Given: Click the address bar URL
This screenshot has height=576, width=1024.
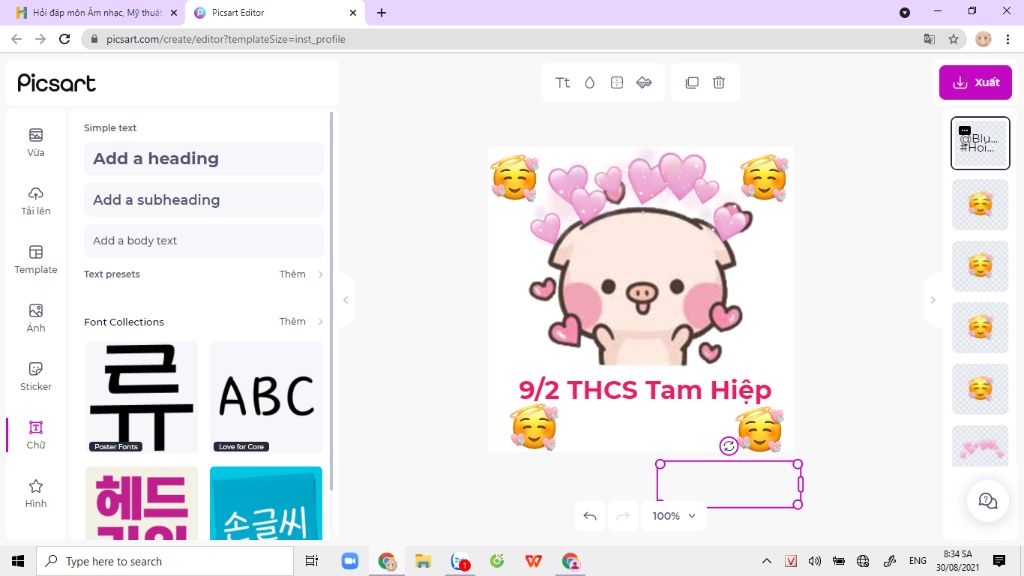Looking at the screenshot, I should click(226, 39).
